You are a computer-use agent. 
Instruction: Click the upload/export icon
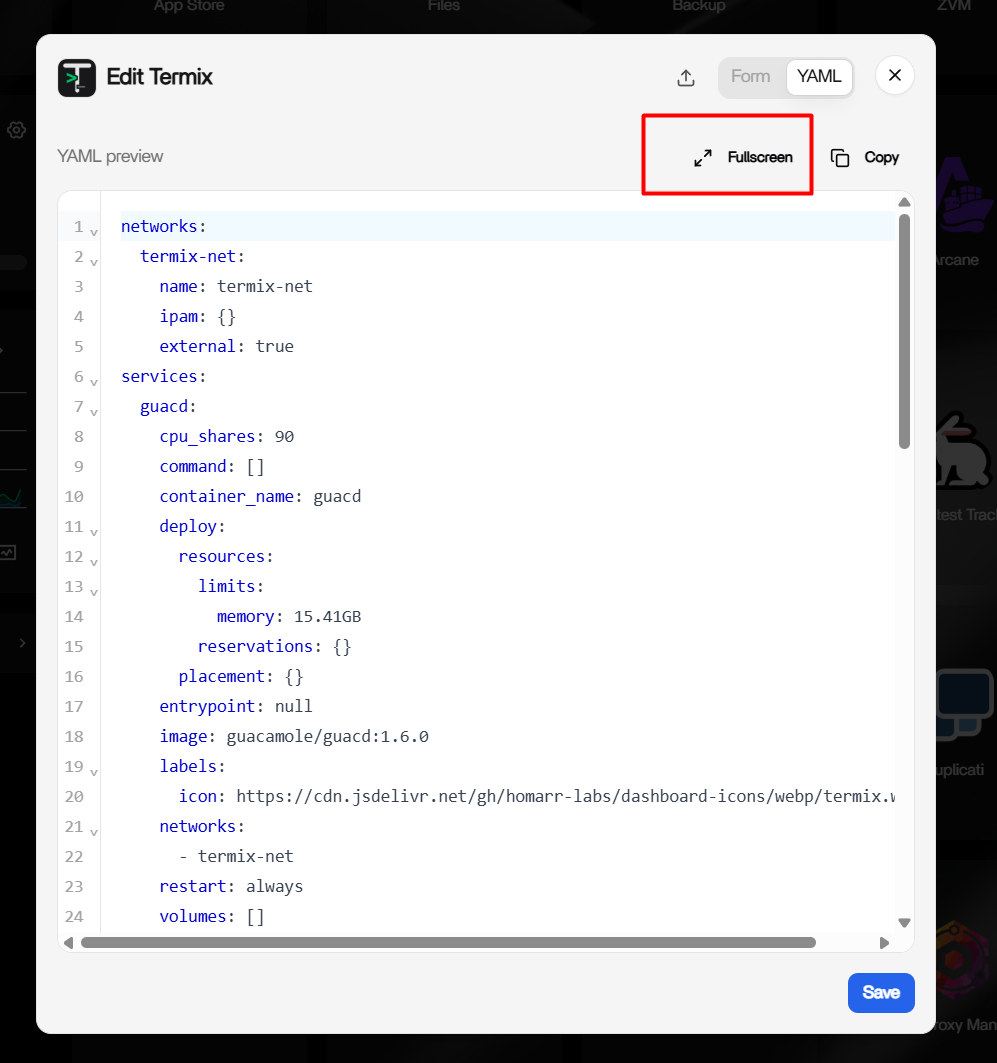click(x=686, y=77)
